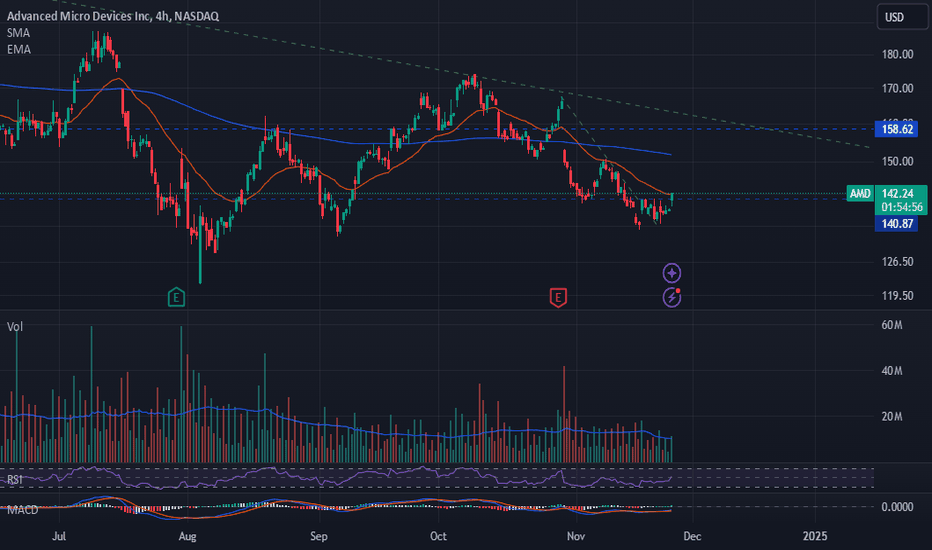Select the MACD indicator label
The height and width of the screenshot is (550, 932).
coord(23,510)
